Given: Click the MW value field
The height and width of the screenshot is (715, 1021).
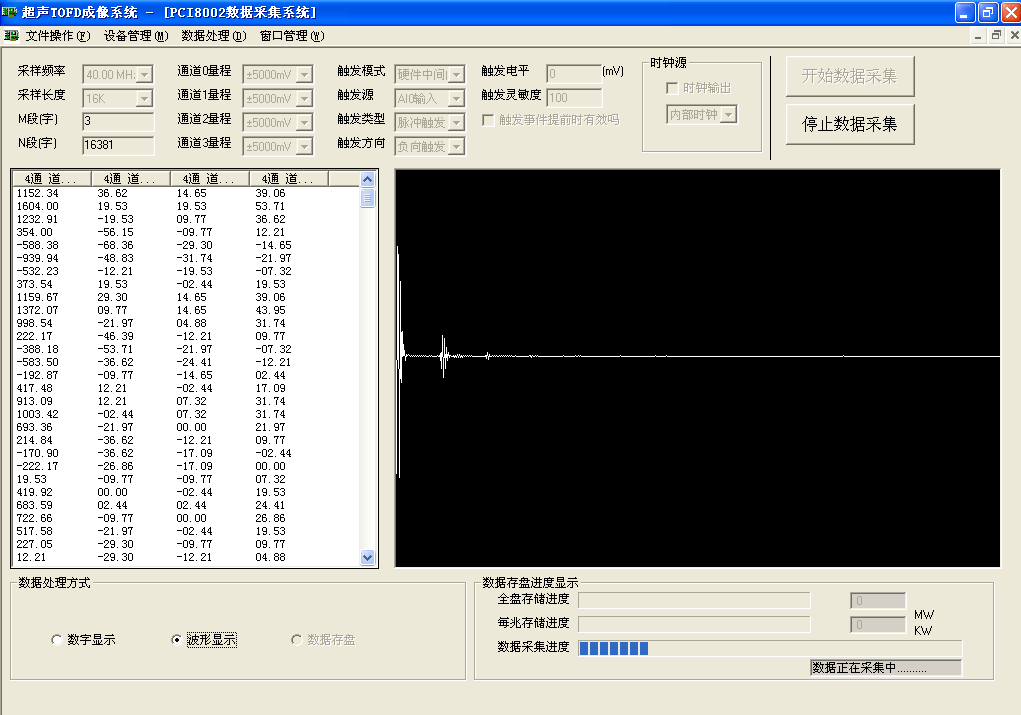Looking at the screenshot, I should point(878,601).
